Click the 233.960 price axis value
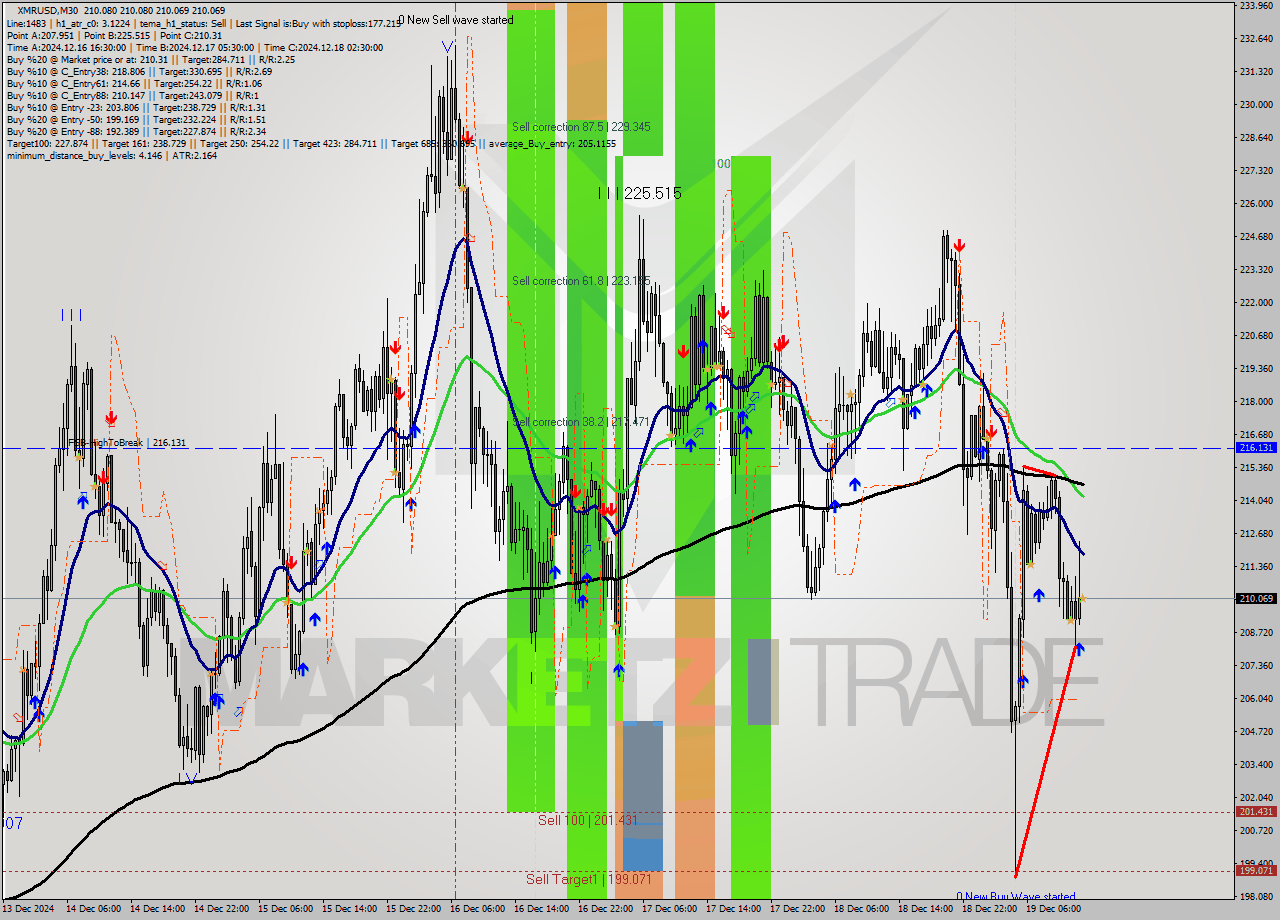The image size is (1280, 920). click(x=1256, y=6)
